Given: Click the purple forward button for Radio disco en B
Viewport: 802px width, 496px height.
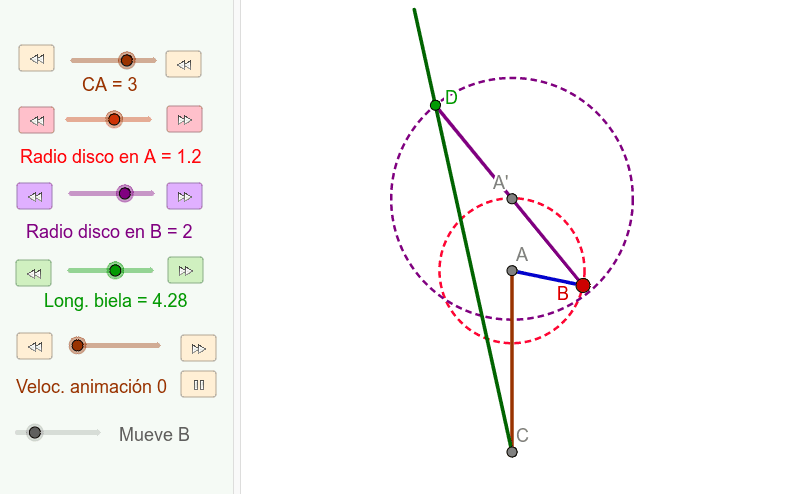Looking at the screenshot, I should (x=185, y=196).
